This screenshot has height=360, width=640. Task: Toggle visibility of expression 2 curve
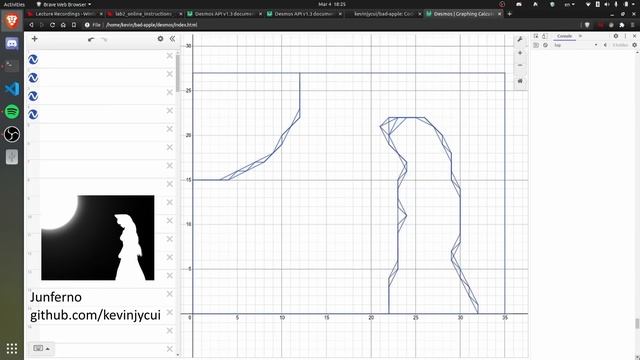(33, 78)
